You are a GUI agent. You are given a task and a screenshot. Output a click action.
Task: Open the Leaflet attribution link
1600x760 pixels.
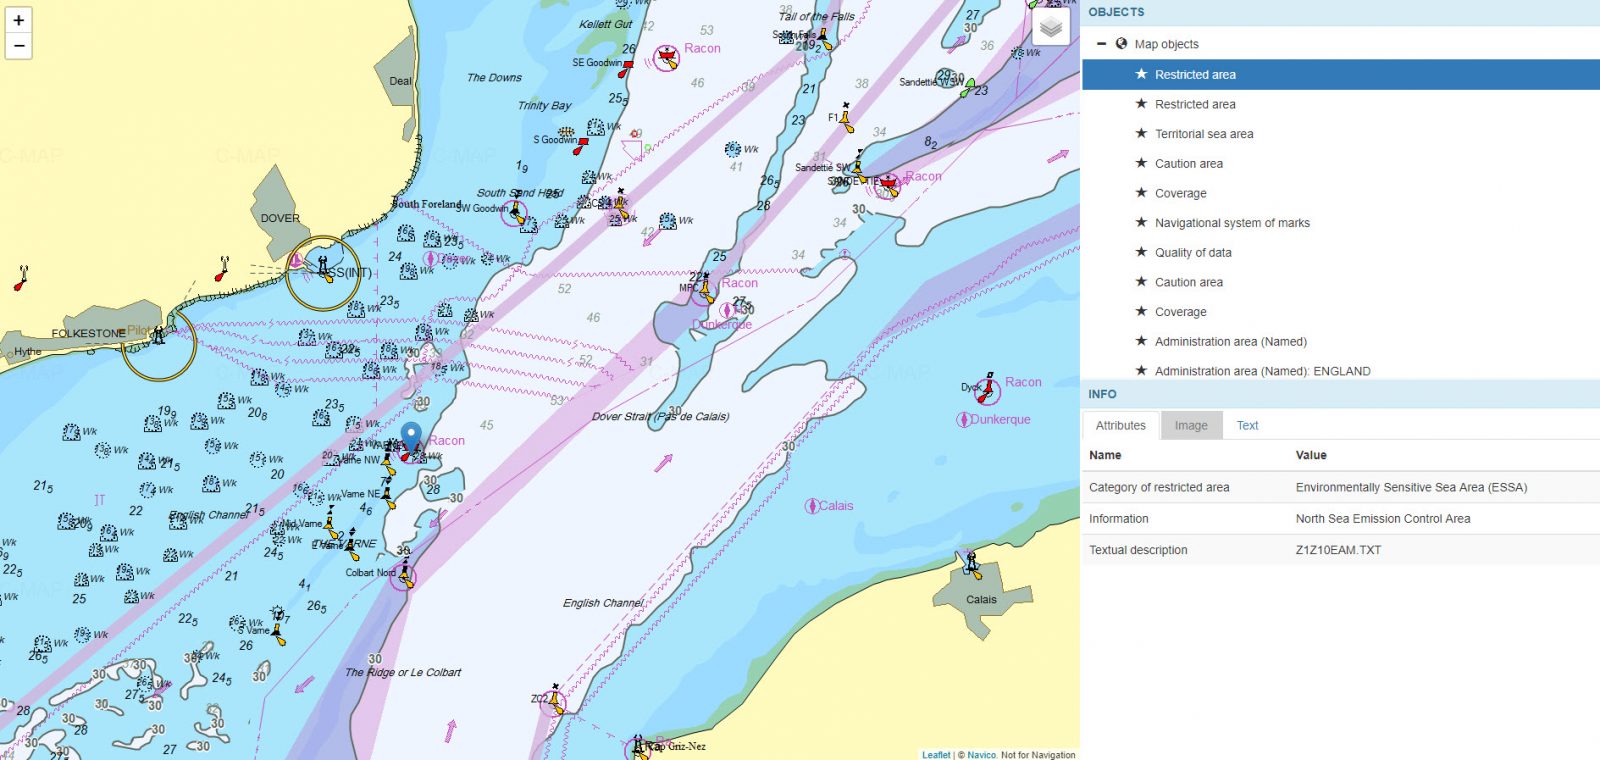coord(936,755)
